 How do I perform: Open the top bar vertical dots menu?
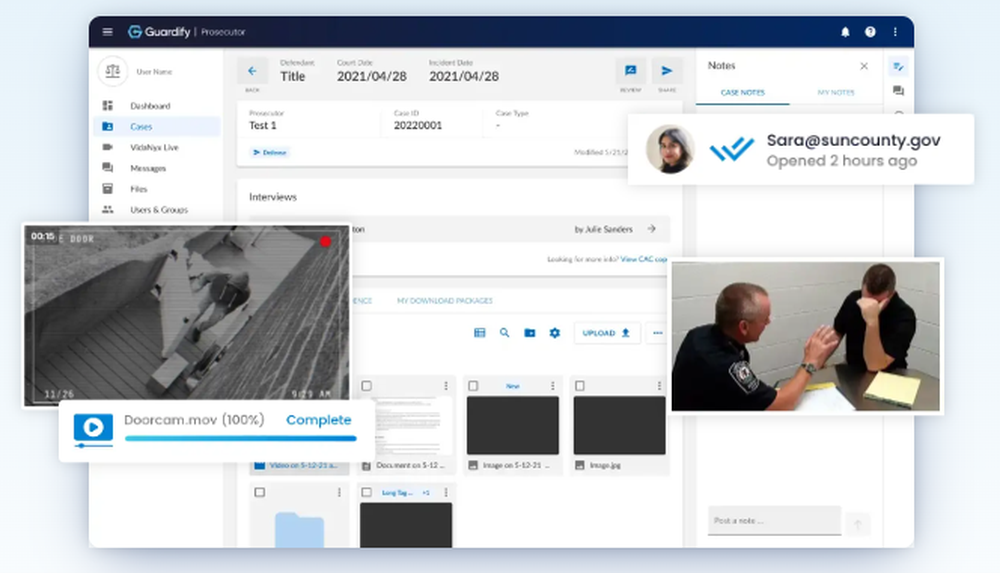coord(895,32)
